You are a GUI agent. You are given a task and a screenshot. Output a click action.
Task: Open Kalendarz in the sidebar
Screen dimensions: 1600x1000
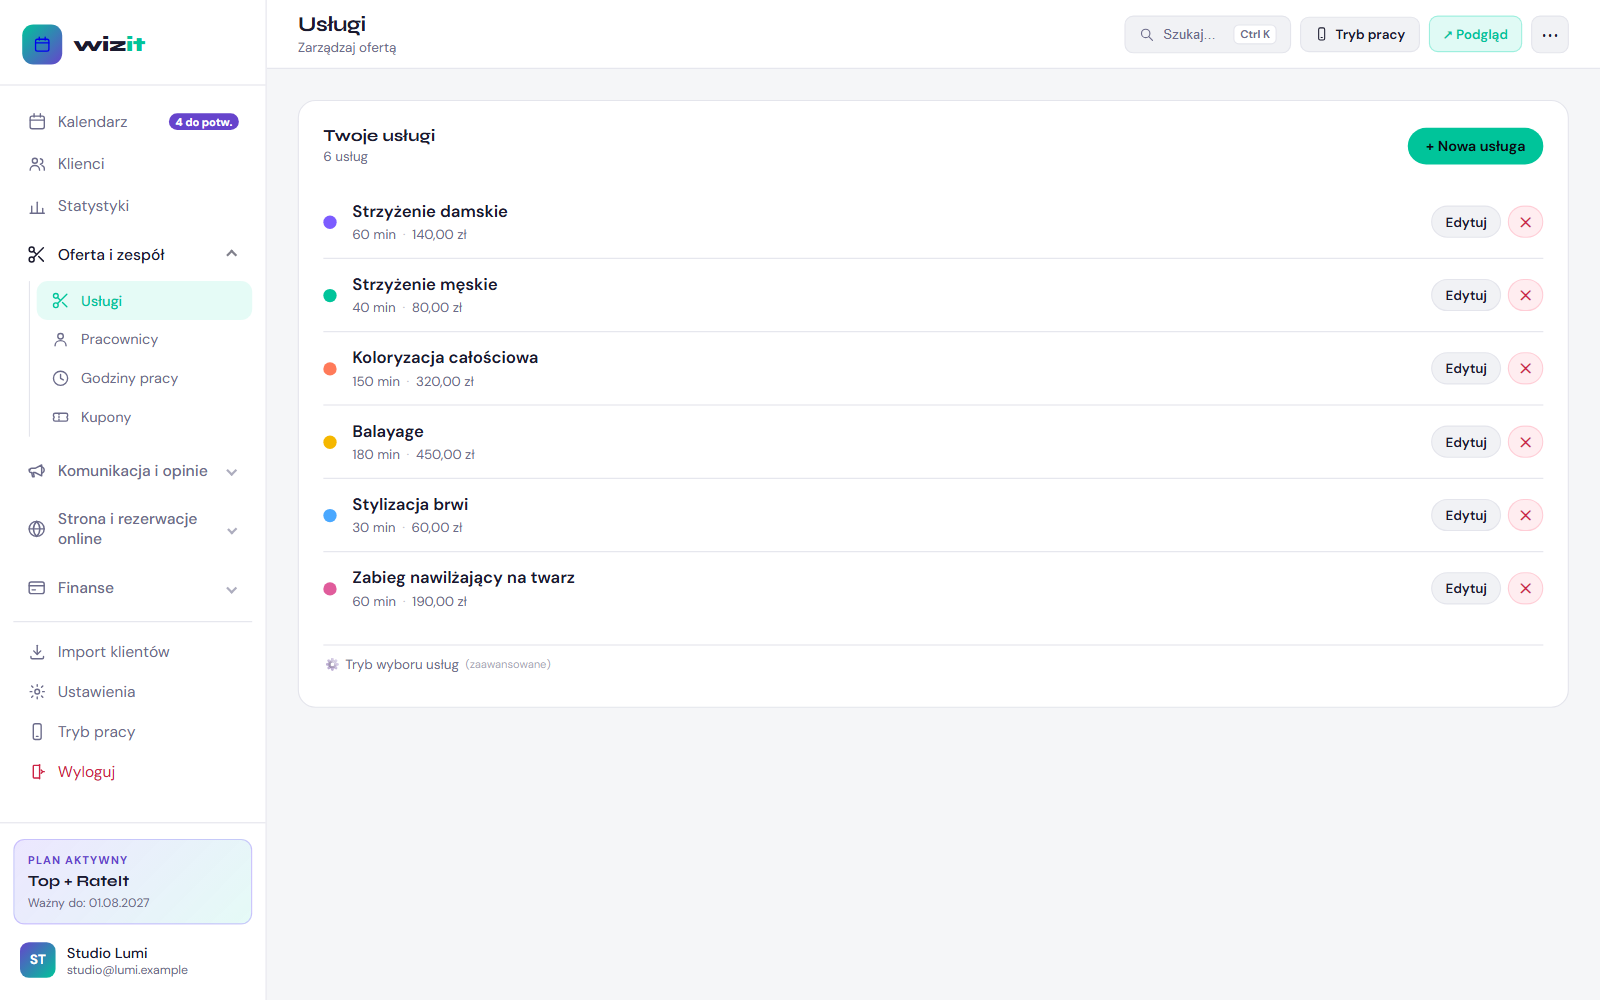132,122
